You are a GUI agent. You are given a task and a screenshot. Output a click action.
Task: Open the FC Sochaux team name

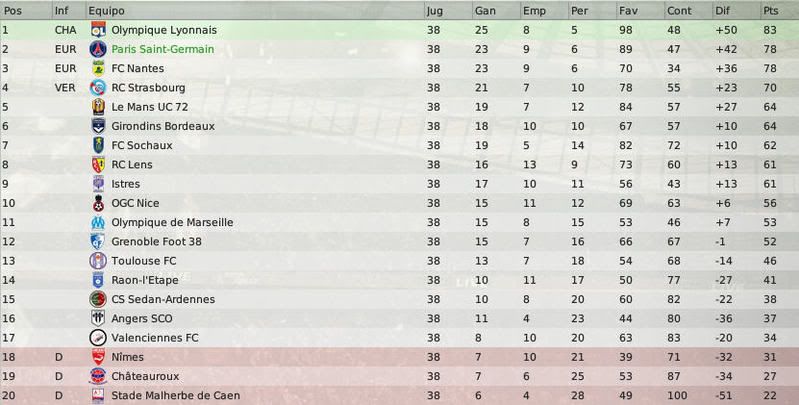click(142, 145)
